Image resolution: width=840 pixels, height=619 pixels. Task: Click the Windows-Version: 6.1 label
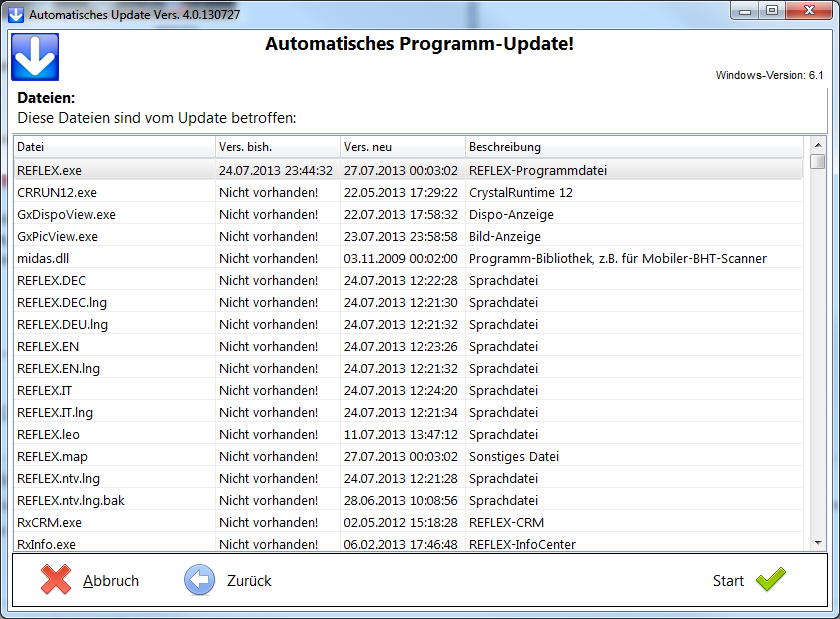[x=769, y=75]
